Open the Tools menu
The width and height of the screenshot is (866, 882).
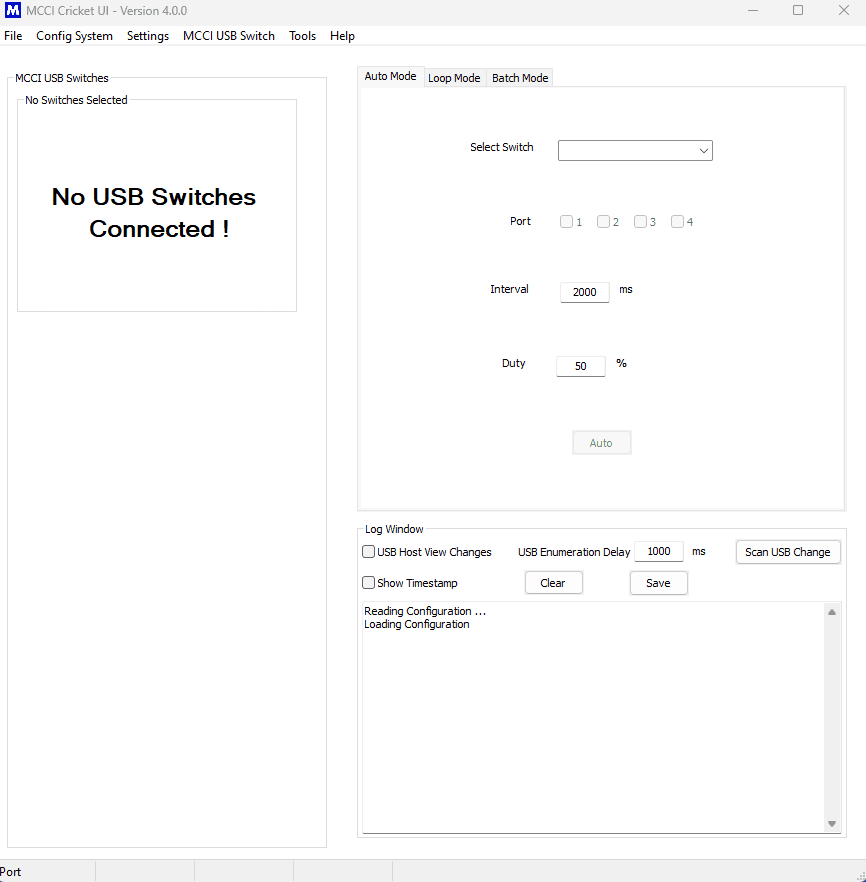(x=303, y=36)
